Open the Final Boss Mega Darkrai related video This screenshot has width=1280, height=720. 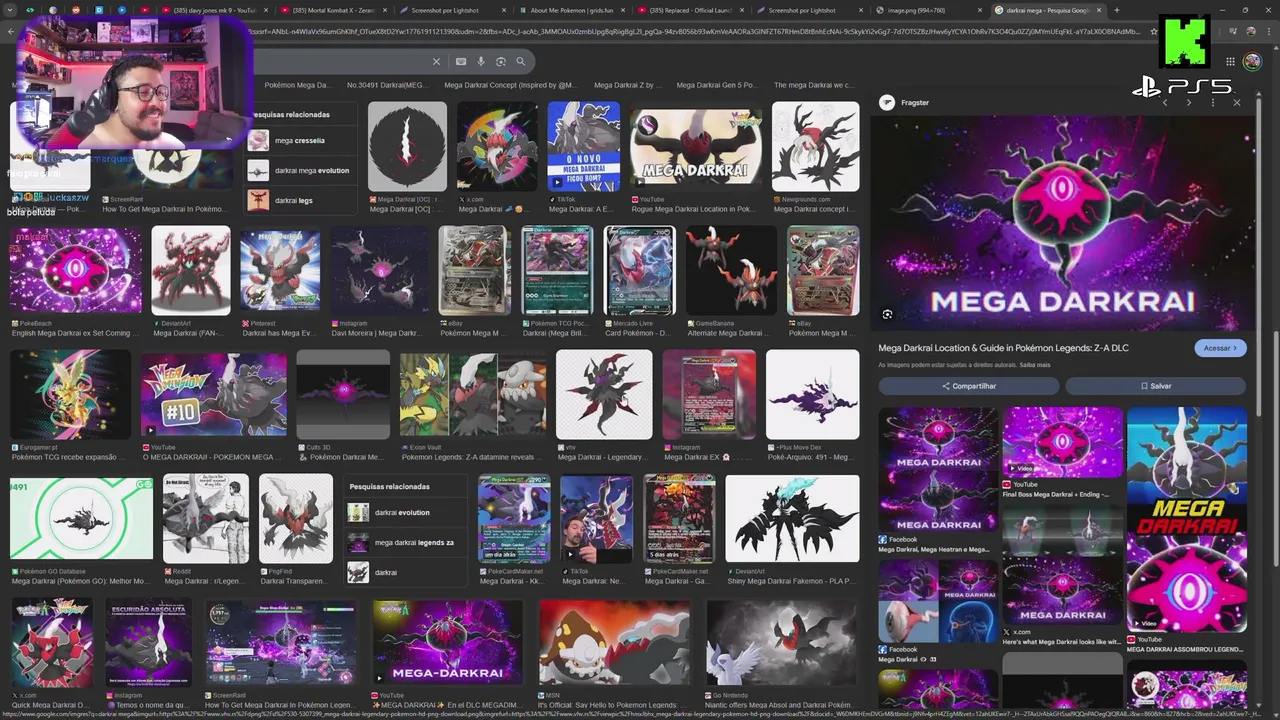click(x=1063, y=442)
